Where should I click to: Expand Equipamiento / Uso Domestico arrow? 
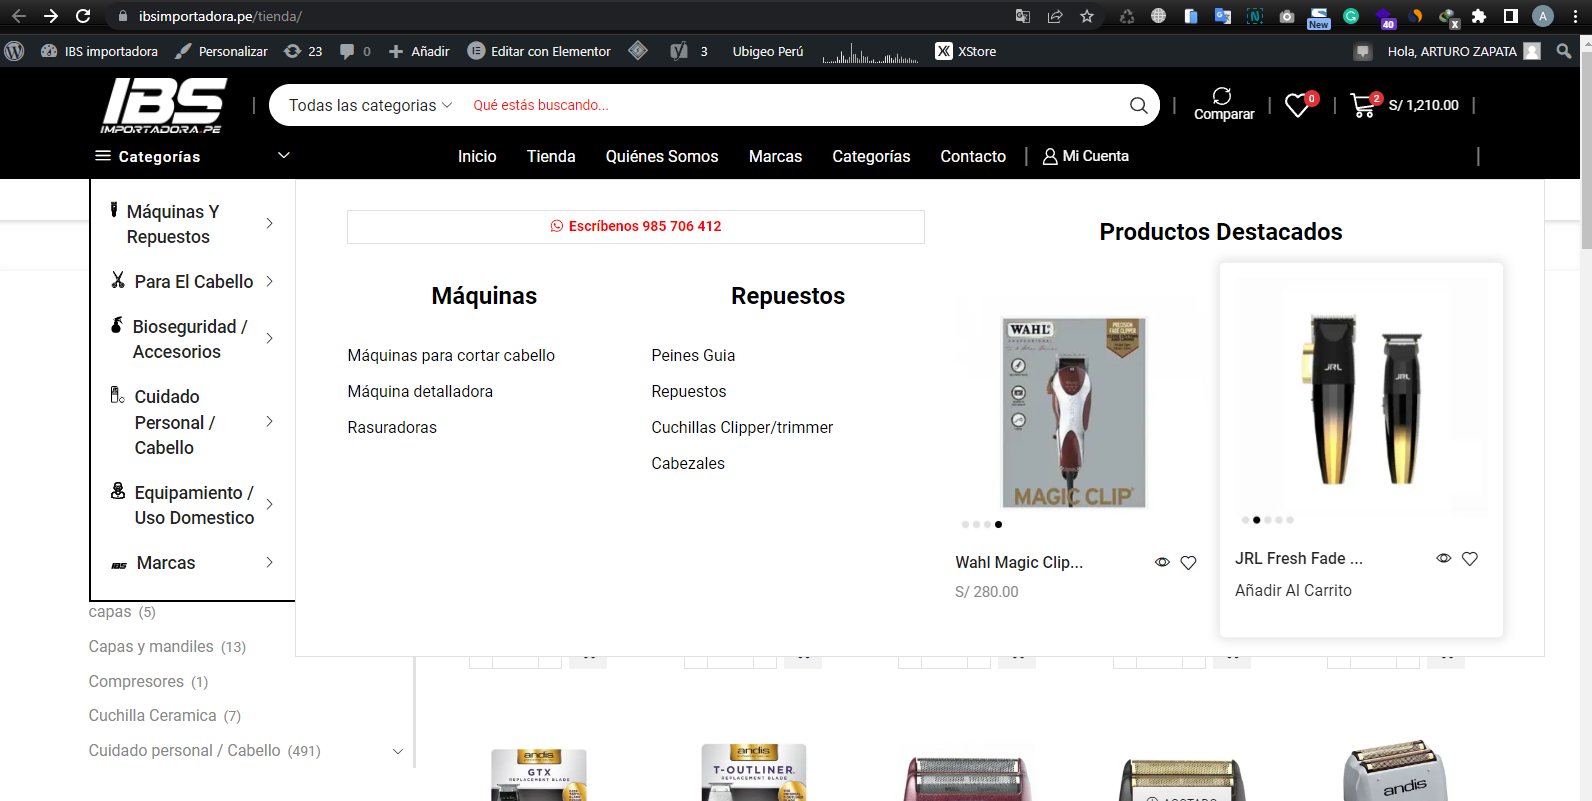pos(269,505)
